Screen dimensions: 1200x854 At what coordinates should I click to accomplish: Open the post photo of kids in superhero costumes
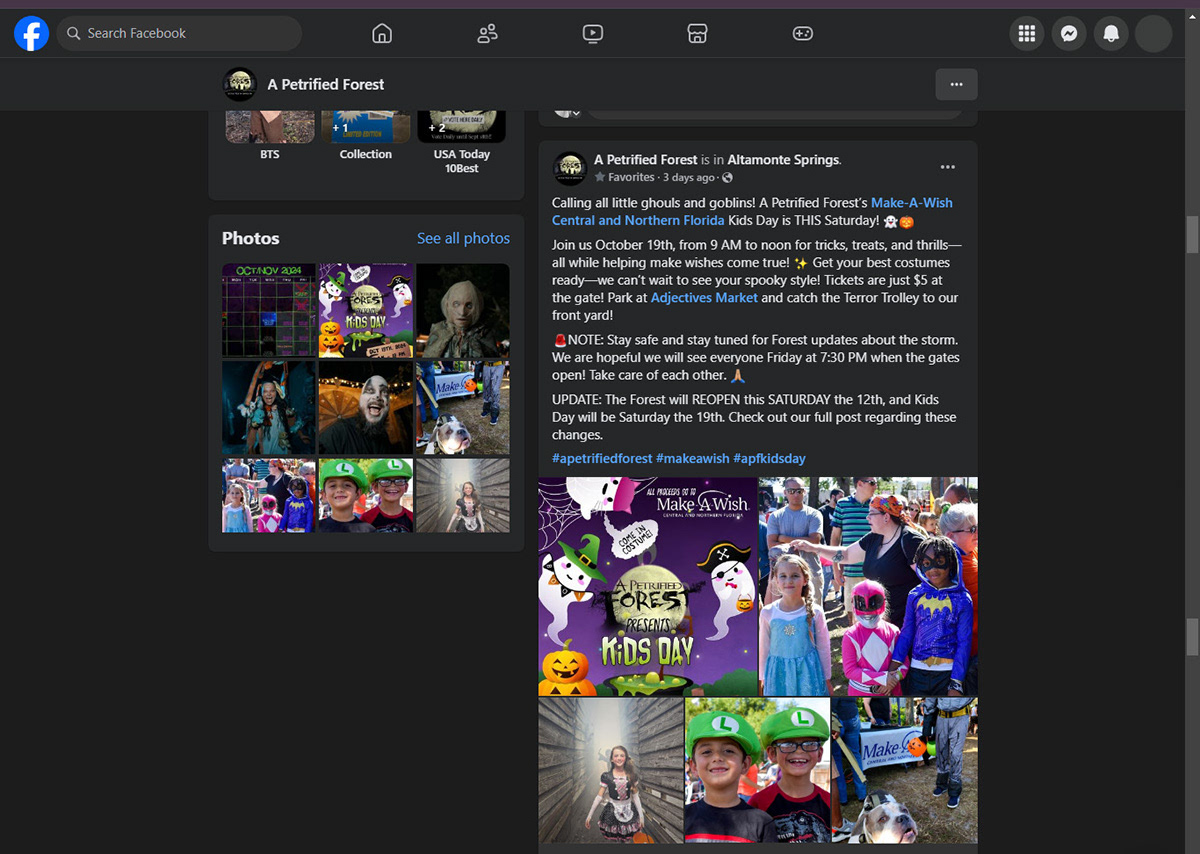click(868, 586)
